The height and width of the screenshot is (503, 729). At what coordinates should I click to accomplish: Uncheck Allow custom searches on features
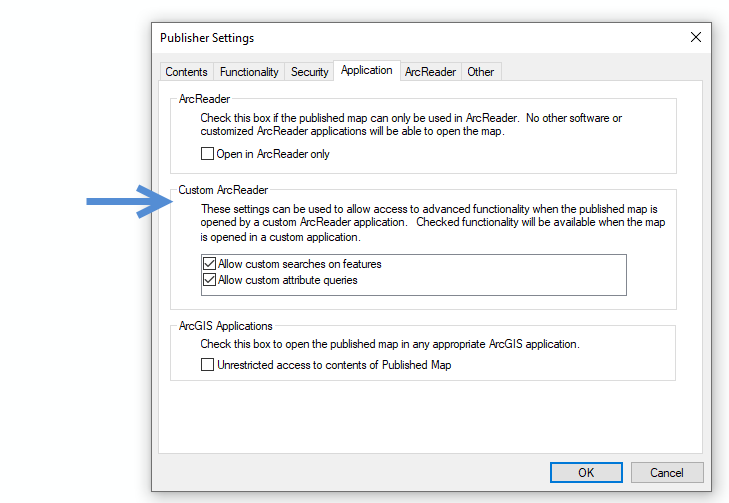click(x=209, y=264)
